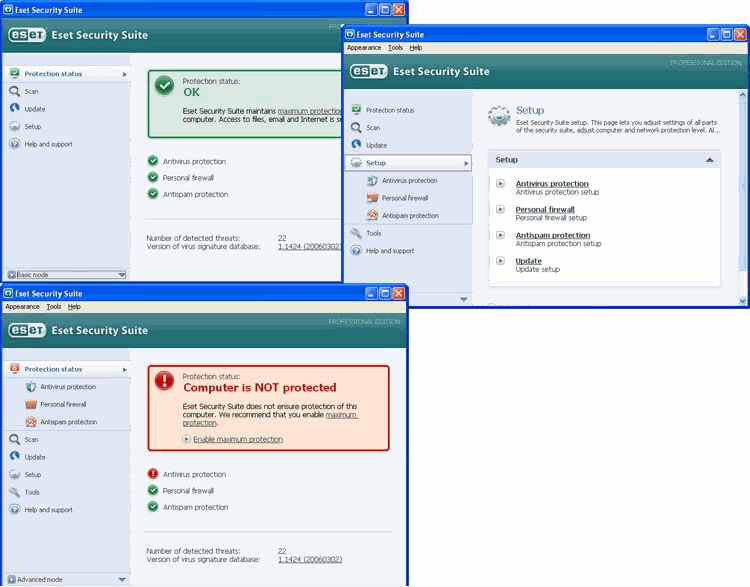
Task: Click the Antivirus protection shield icon under Setup
Action: [373, 181]
